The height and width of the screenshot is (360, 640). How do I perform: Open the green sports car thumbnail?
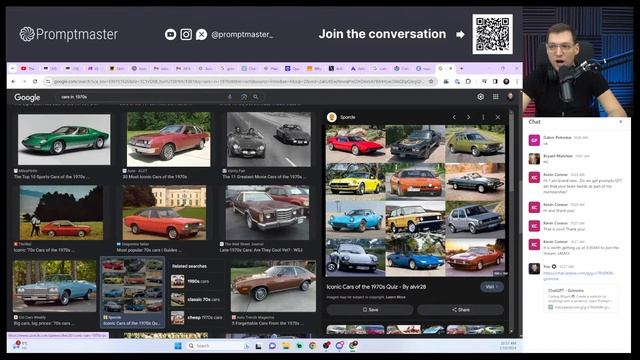(x=64, y=140)
